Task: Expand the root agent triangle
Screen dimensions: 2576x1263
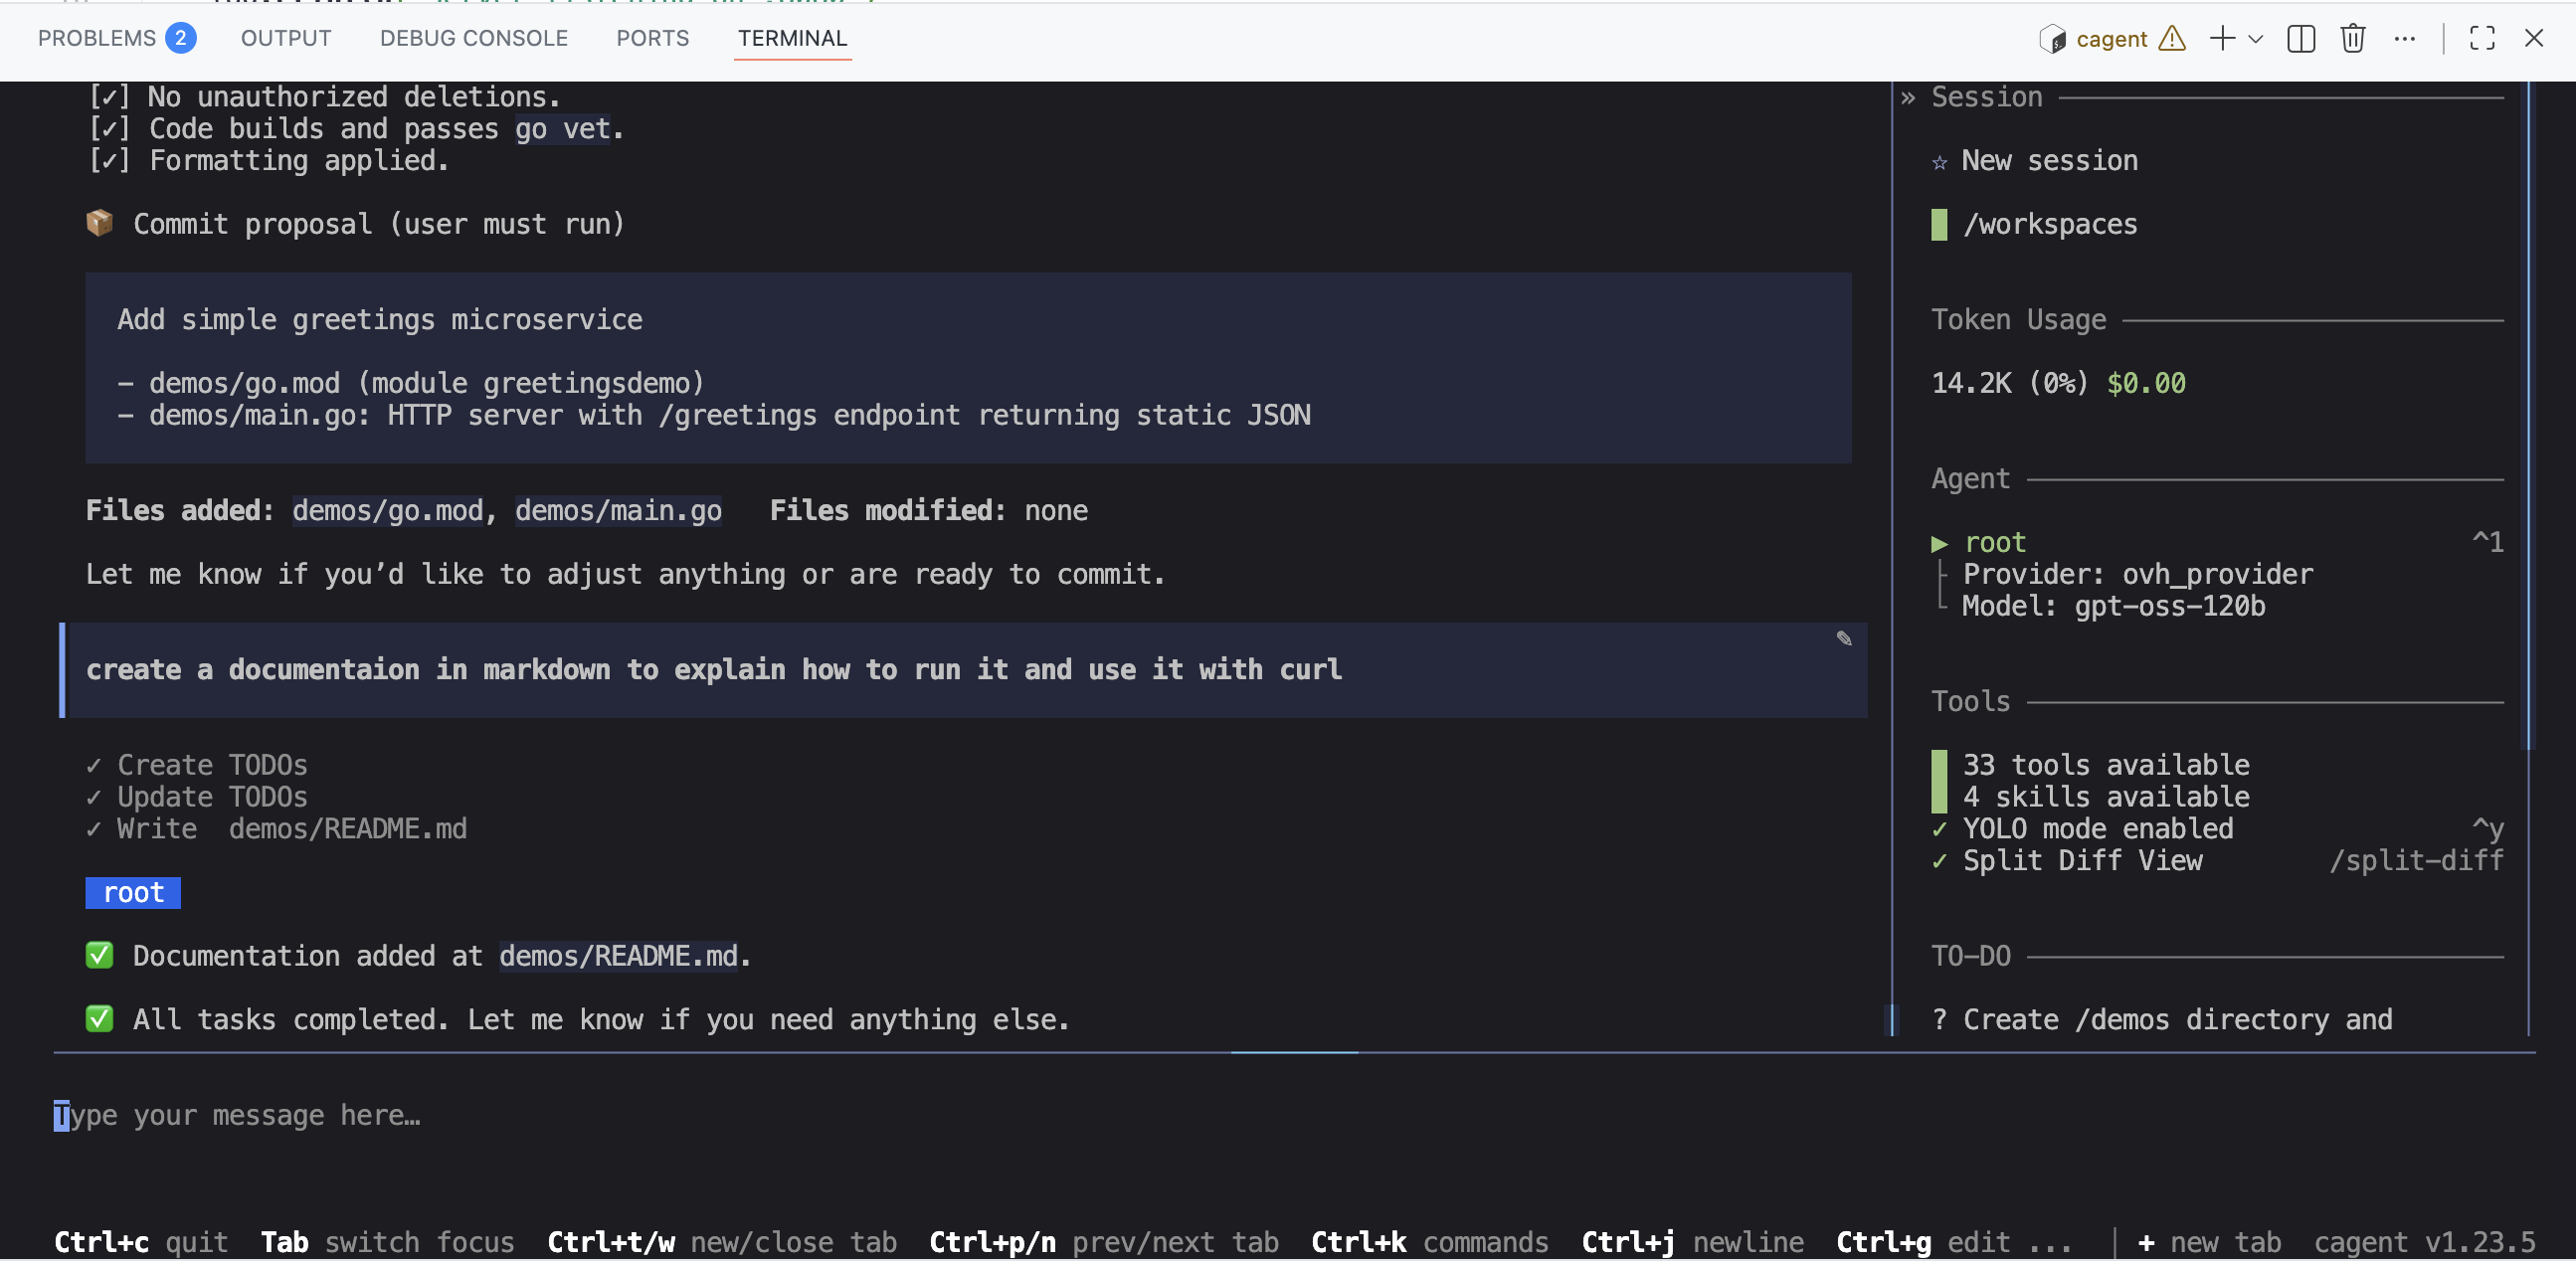Action: click(1939, 543)
